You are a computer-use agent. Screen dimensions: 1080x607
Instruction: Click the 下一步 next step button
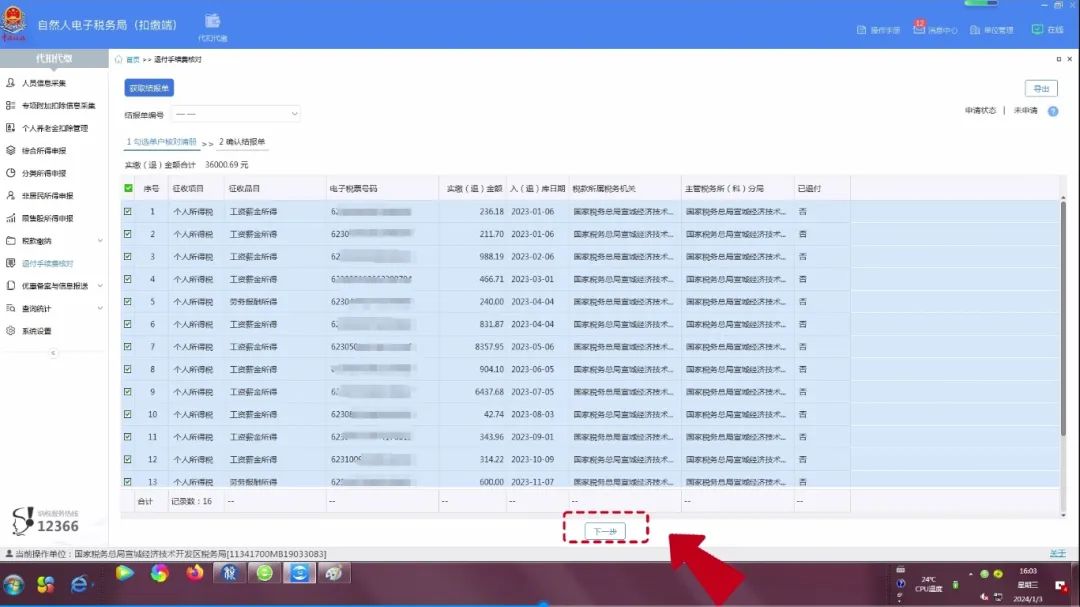pyautogui.click(x=604, y=531)
